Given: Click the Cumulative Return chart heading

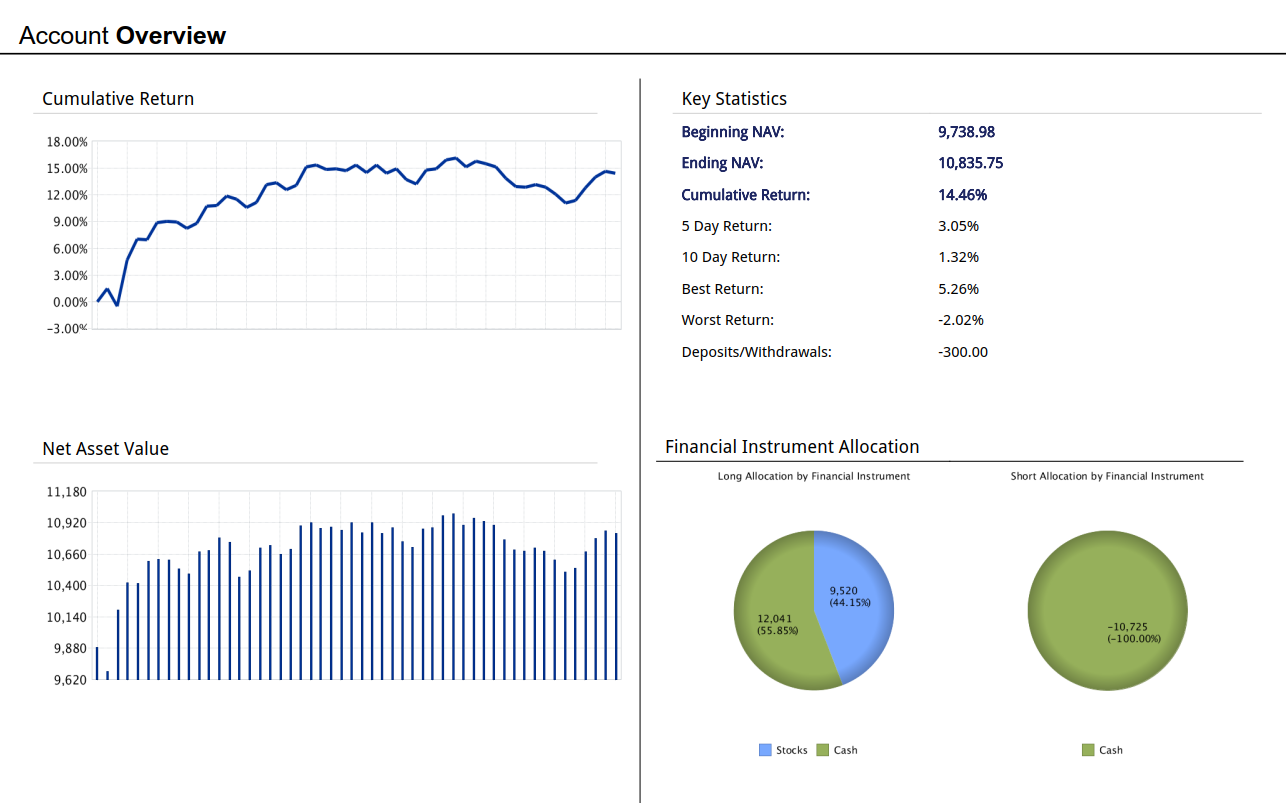Looking at the screenshot, I should [118, 99].
